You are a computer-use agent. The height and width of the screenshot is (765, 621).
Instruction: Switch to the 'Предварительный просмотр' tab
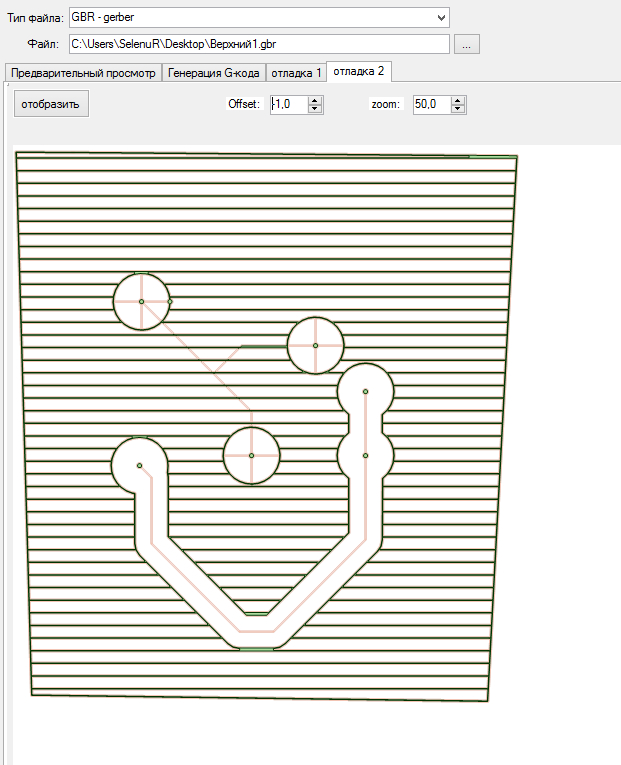click(x=83, y=73)
